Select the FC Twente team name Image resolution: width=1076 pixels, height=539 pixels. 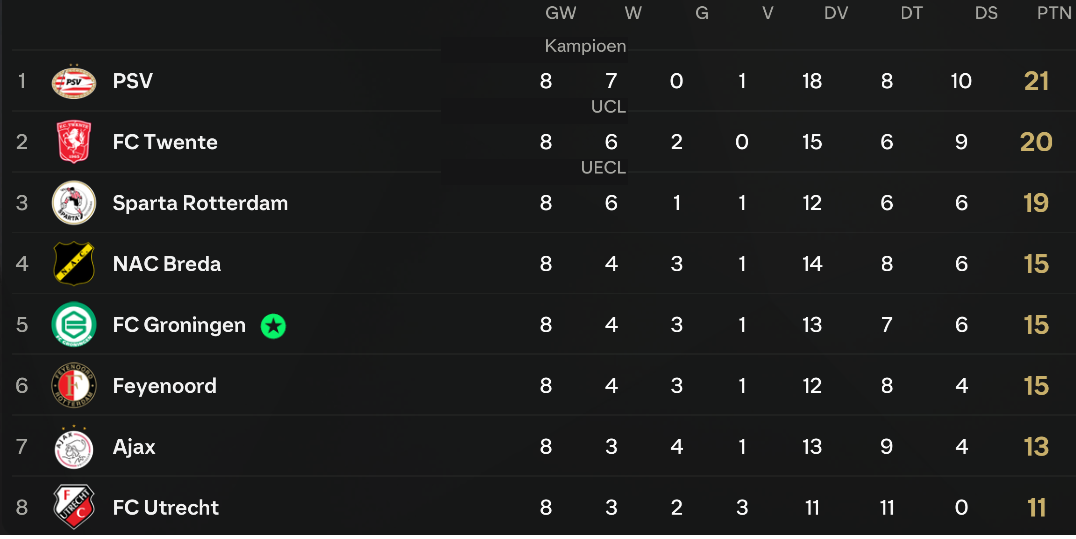click(165, 142)
